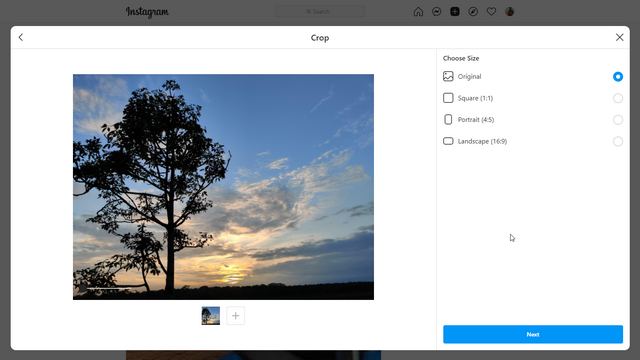Click the Portrait (4:5) label
This screenshot has width=640, height=360.
(x=476, y=120)
